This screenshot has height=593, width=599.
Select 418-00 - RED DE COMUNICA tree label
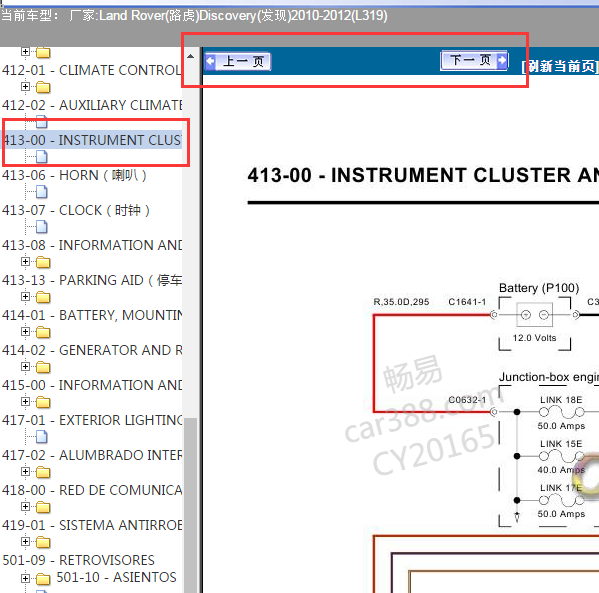coord(92,490)
